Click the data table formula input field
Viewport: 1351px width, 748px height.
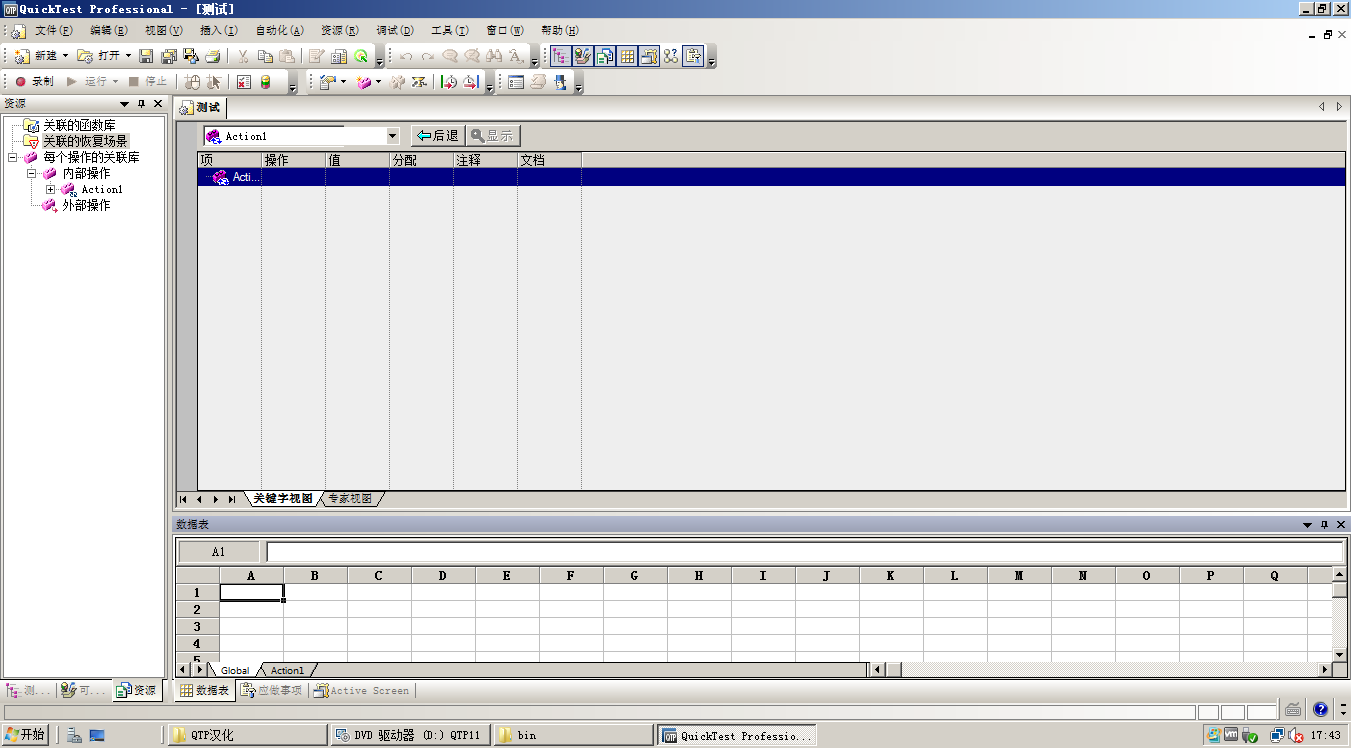click(x=805, y=552)
